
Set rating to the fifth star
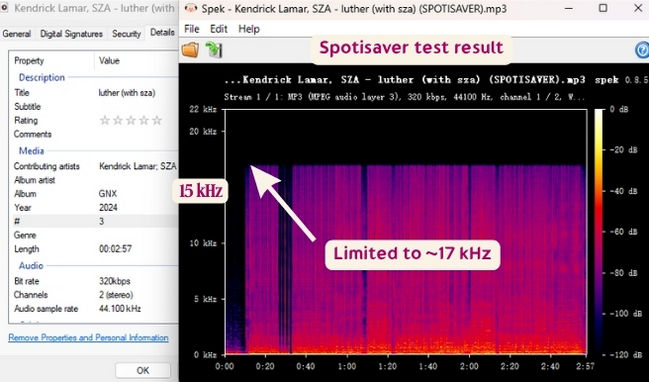(156, 120)
